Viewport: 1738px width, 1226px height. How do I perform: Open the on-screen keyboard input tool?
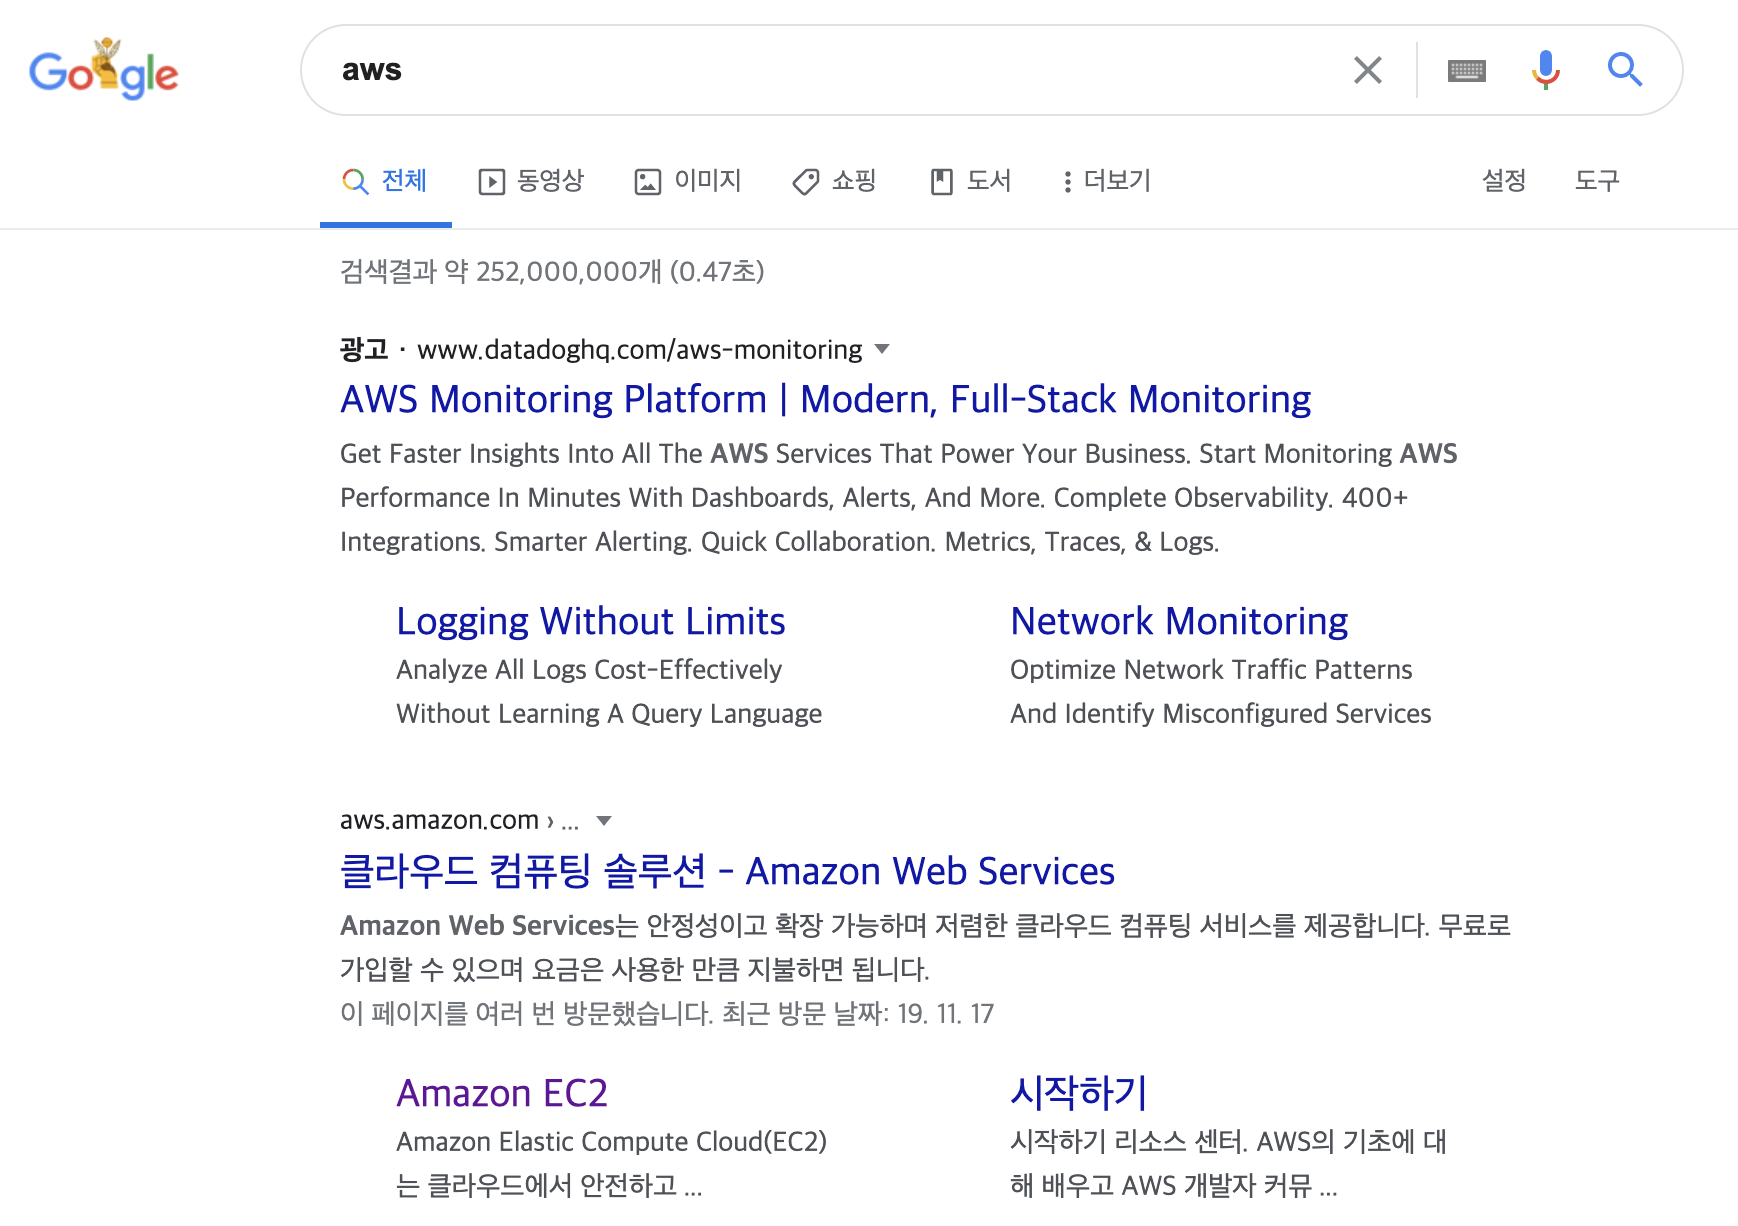[1466, 70]
